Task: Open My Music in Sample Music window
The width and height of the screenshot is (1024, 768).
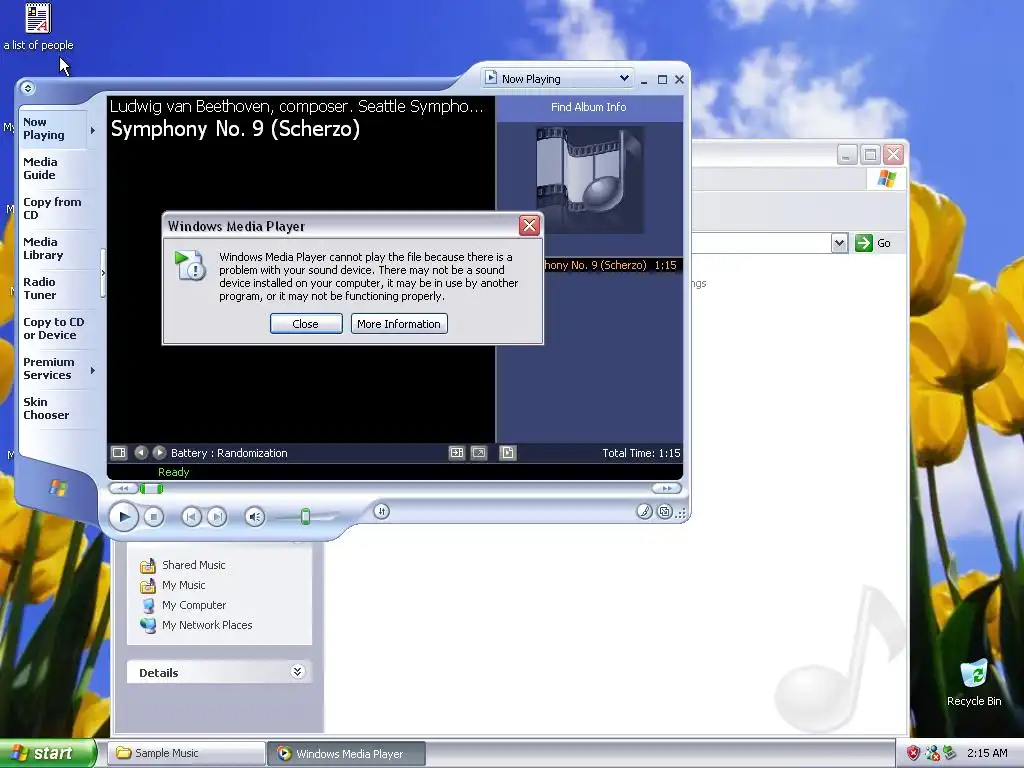Action: tap(173, 585)
